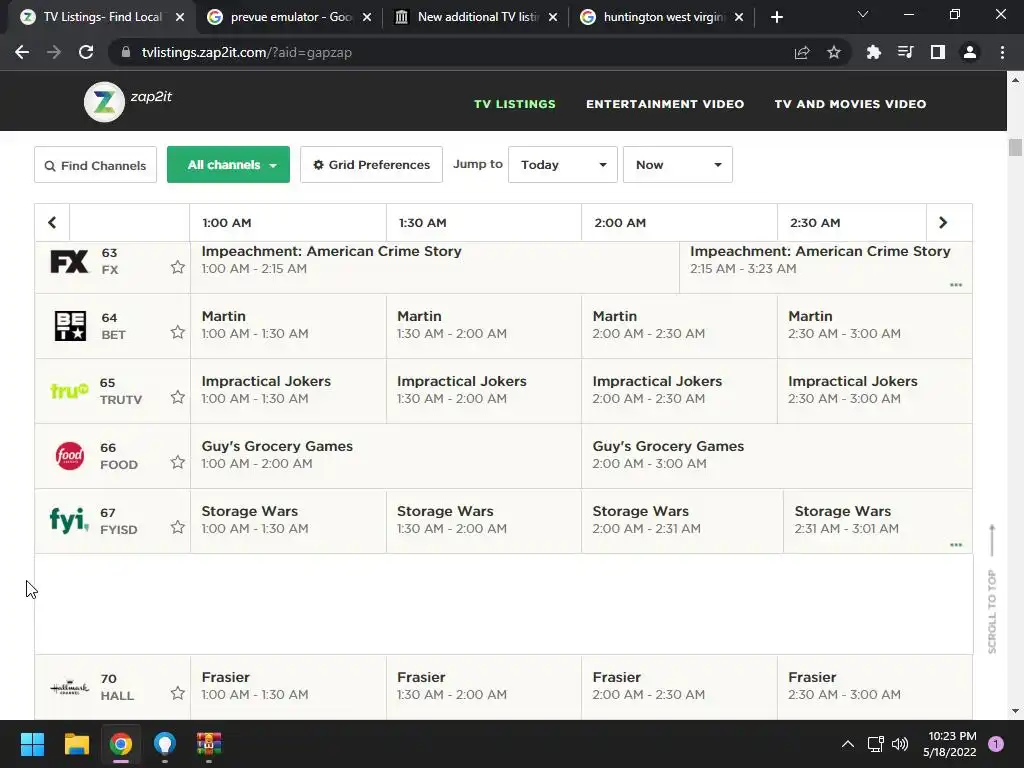
Task: Open Chrome three-dot menu
Action: (x=1002, y=52)
